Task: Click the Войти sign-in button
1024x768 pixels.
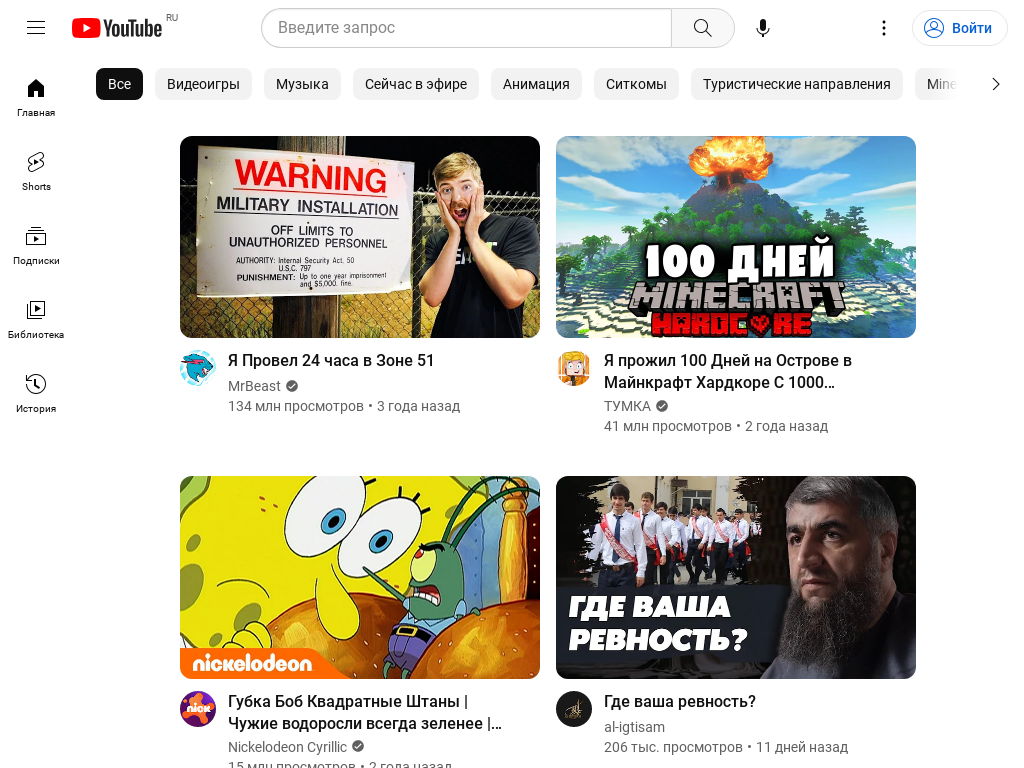Action: coord(959,28)
